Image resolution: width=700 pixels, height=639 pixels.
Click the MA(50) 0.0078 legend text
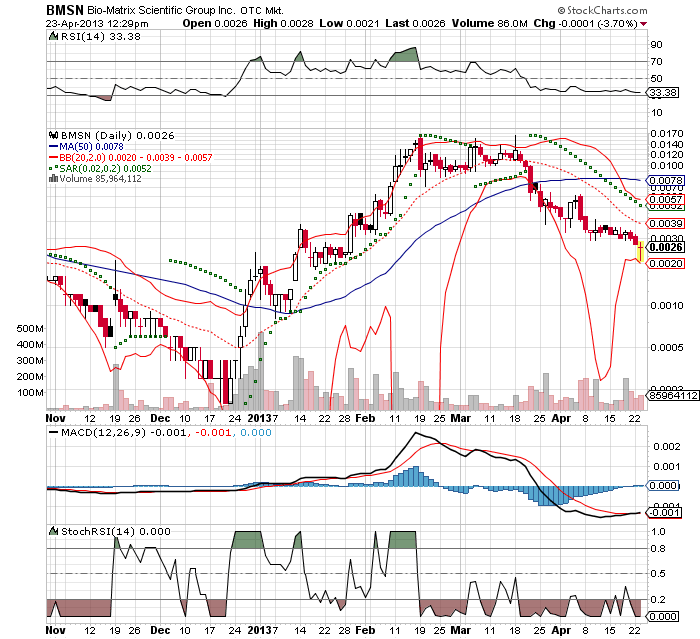tap(92, 146)
